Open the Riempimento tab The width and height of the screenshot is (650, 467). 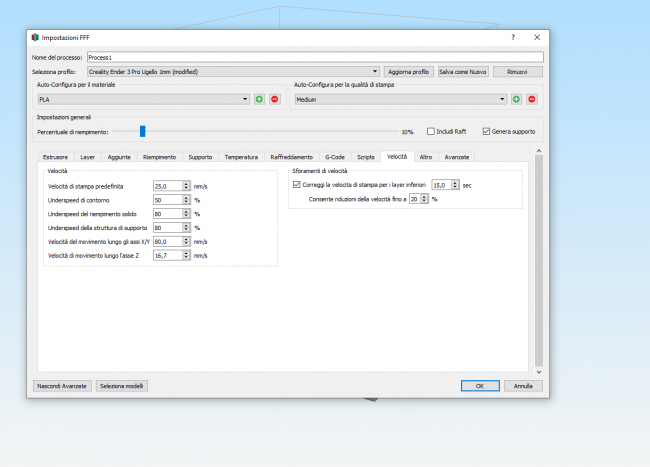coord(160,157)
